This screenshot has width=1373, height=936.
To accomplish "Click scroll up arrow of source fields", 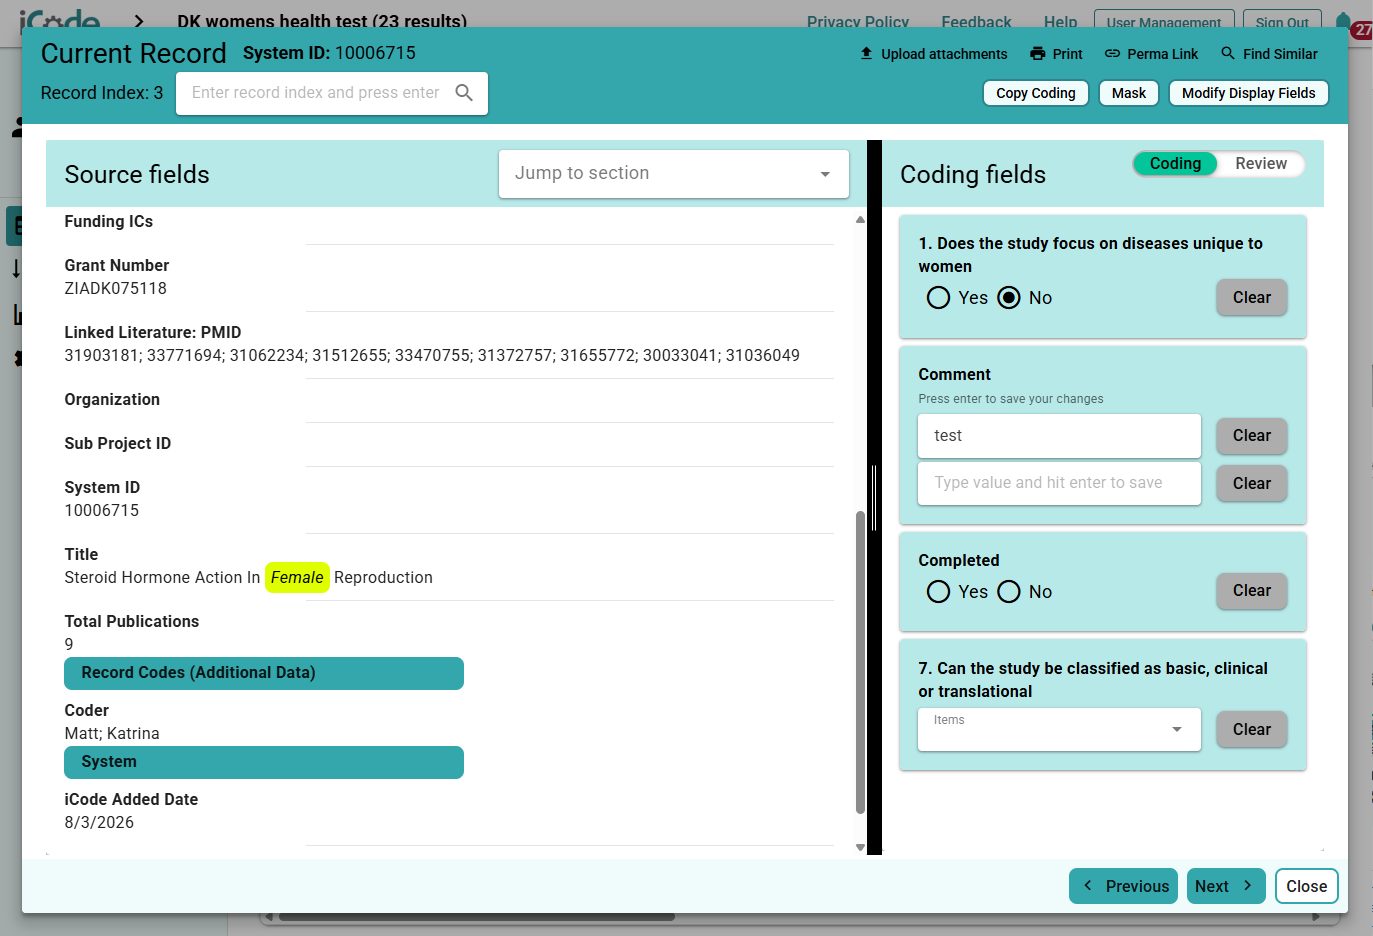I will [860, 220].
